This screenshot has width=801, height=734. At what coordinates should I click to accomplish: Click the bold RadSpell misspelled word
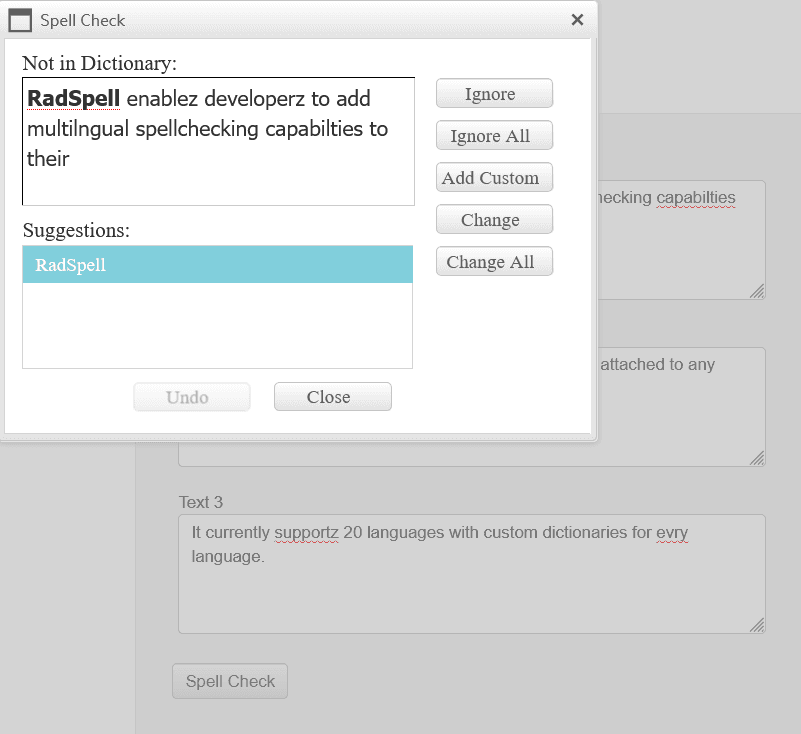[x=74, y=99]
